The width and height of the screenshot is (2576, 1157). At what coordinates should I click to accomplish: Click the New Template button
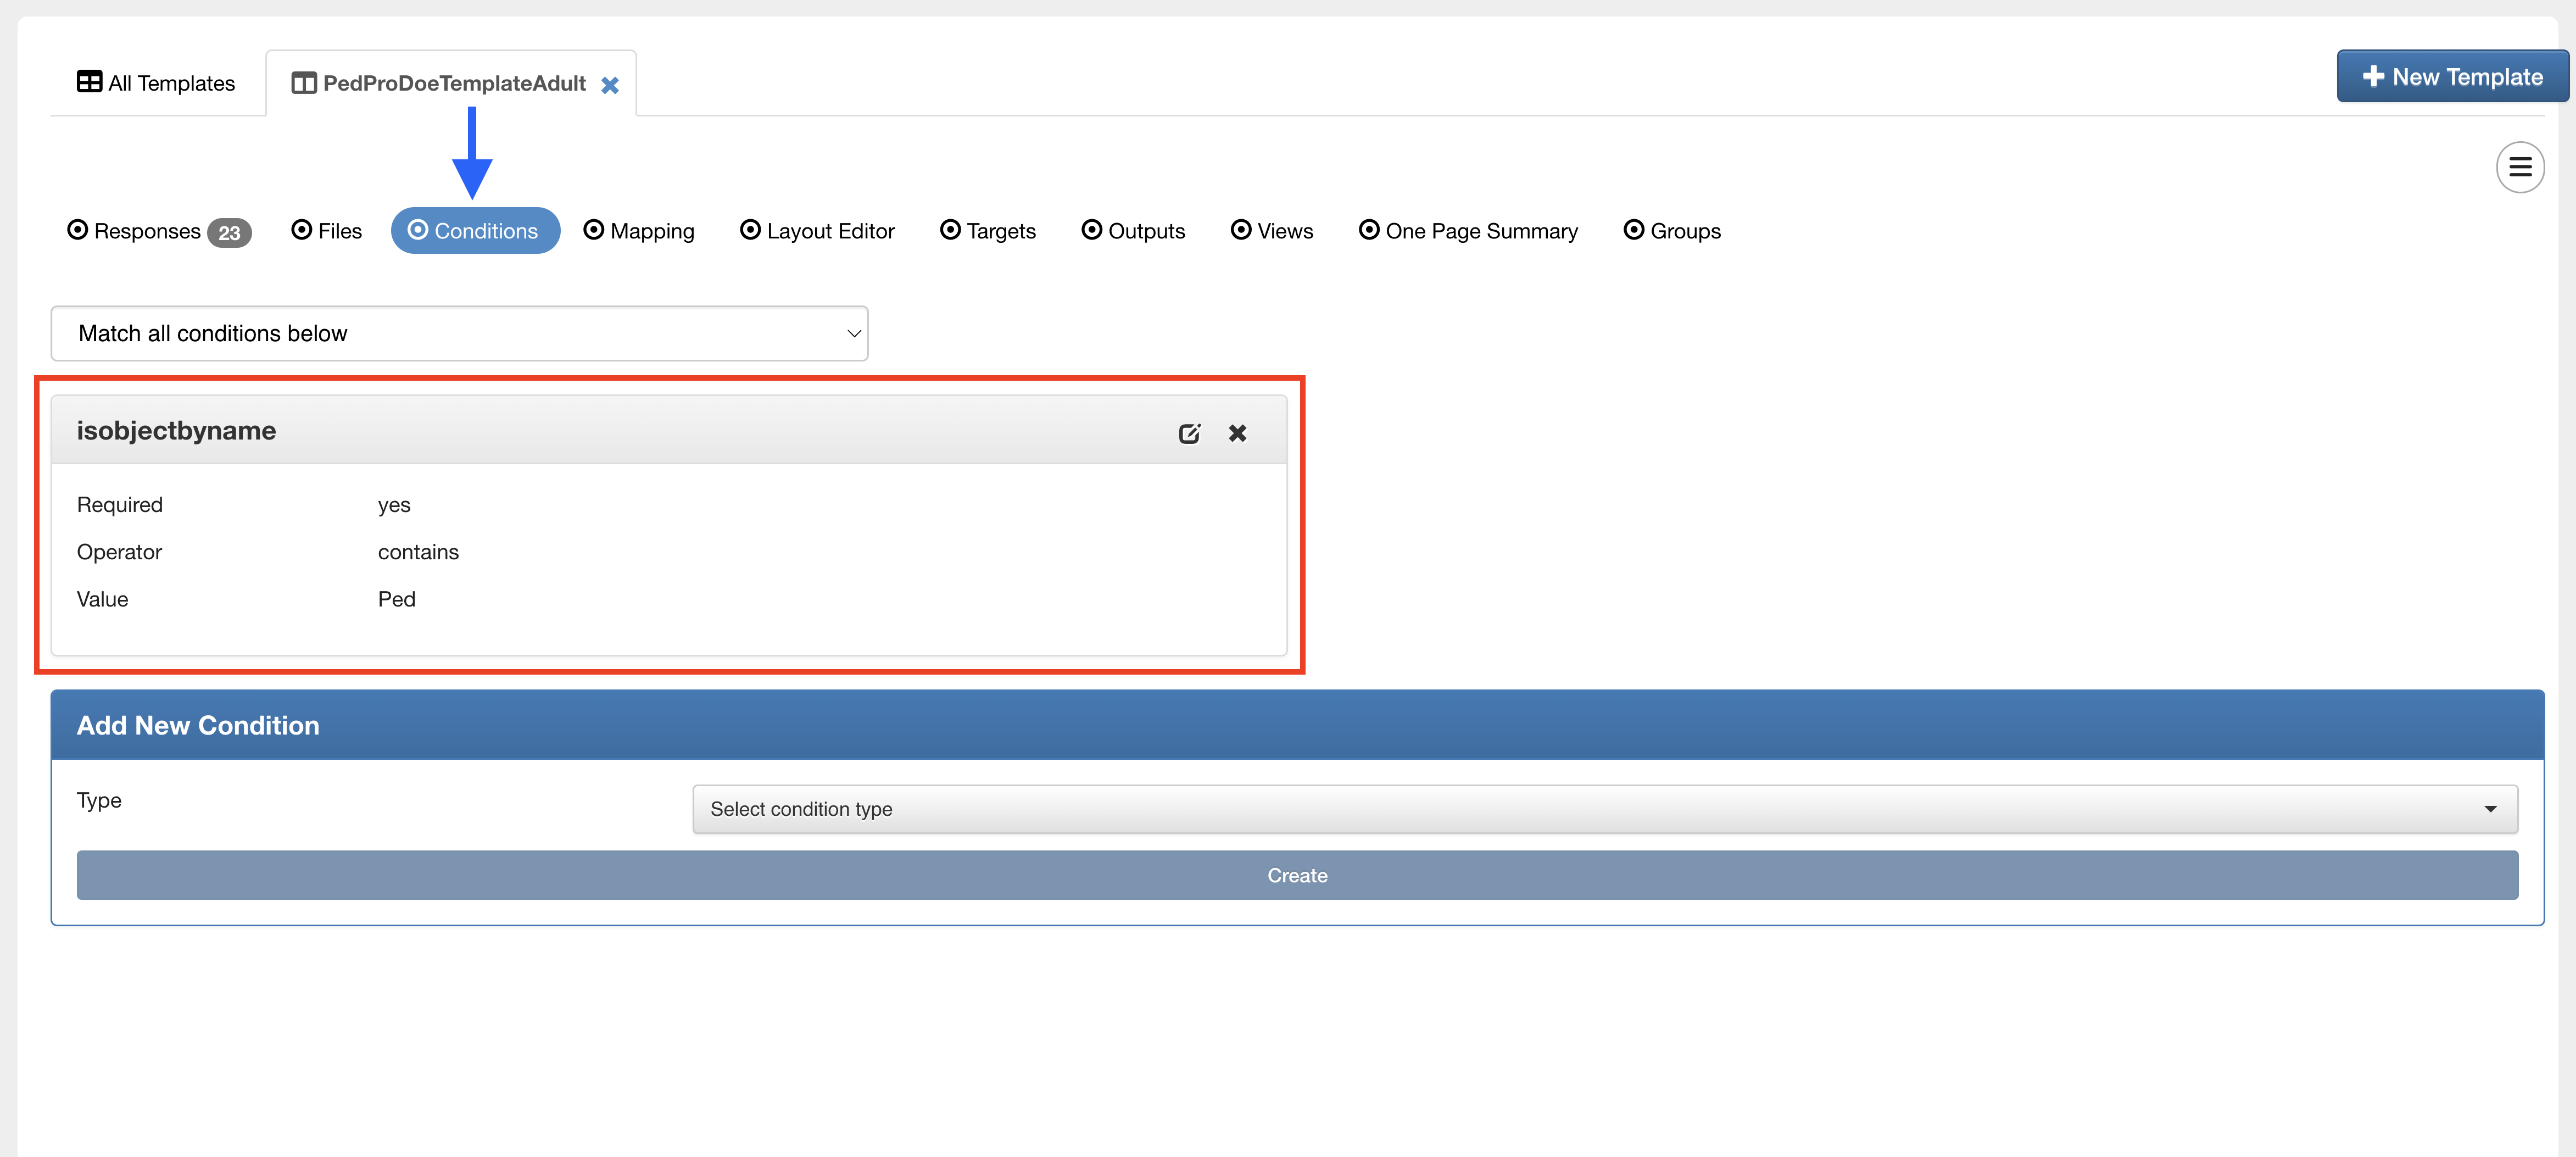[2452, 77]
